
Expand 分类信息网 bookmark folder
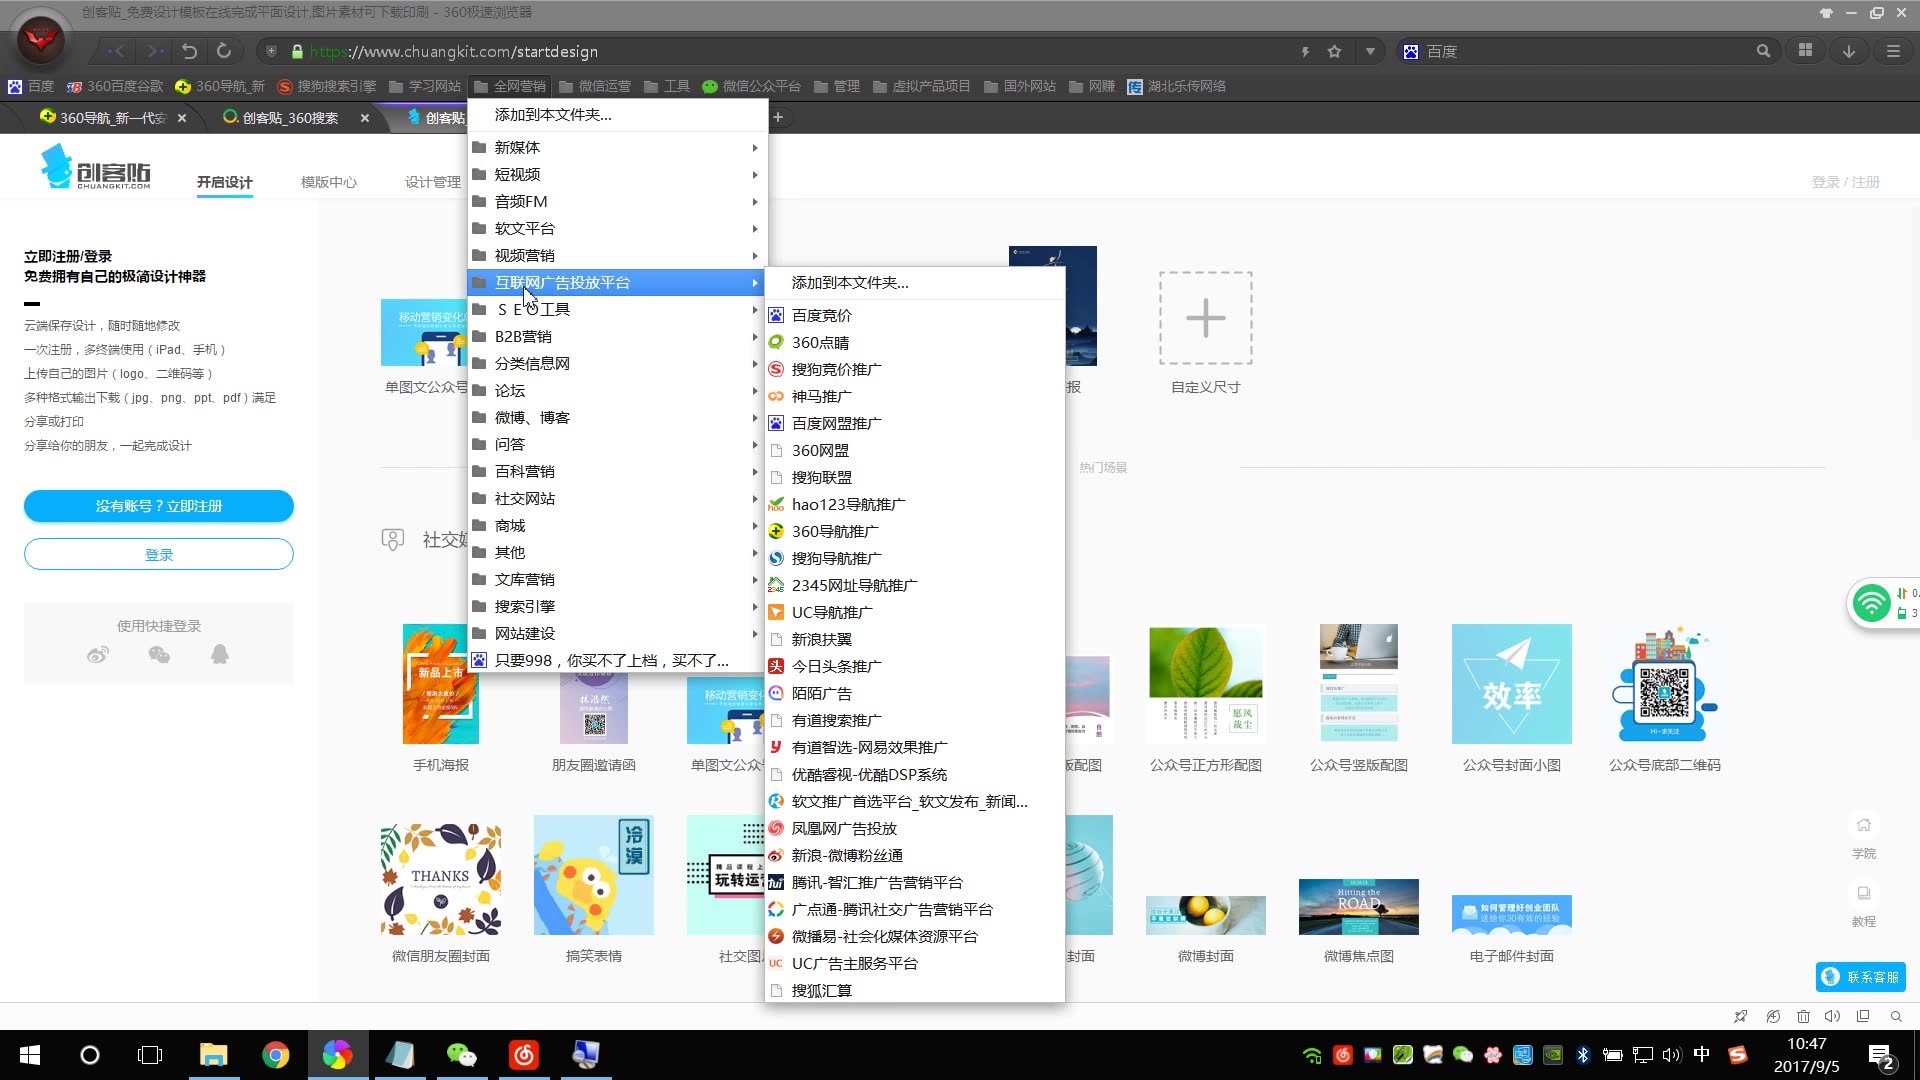(616, 363)
